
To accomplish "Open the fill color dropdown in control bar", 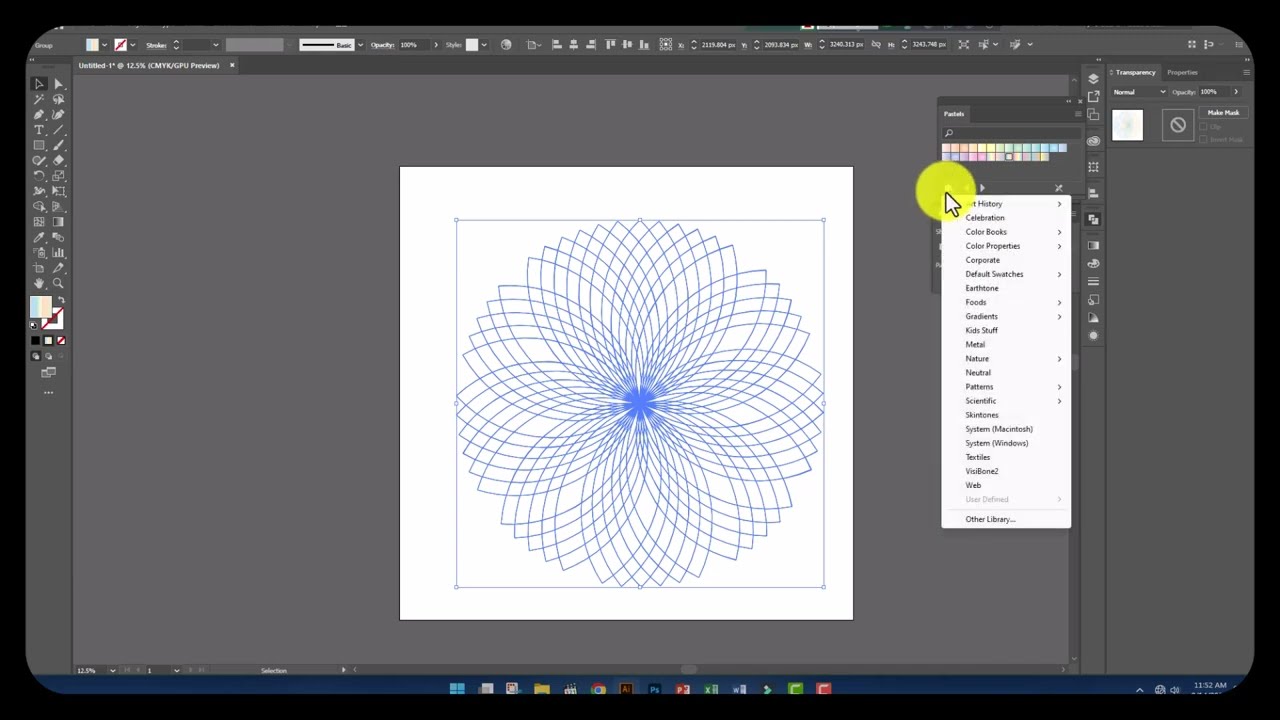I will coord(105,45).
